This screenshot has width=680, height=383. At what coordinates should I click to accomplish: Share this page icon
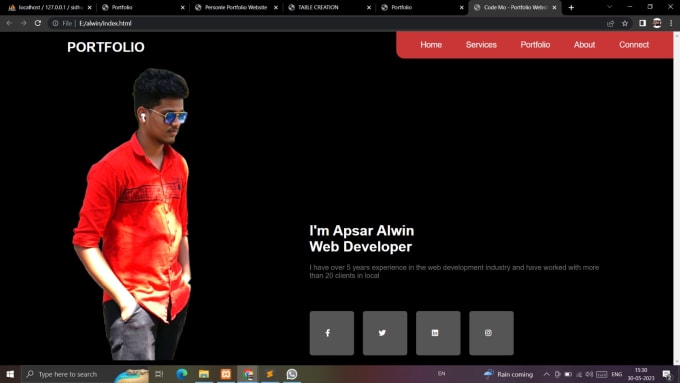pos(610,23)
